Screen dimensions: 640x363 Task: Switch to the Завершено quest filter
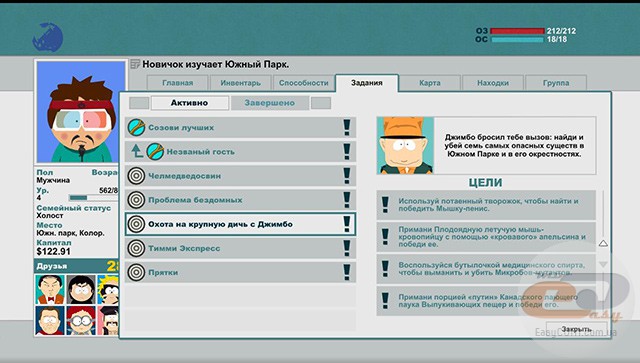tap(270, 103)
